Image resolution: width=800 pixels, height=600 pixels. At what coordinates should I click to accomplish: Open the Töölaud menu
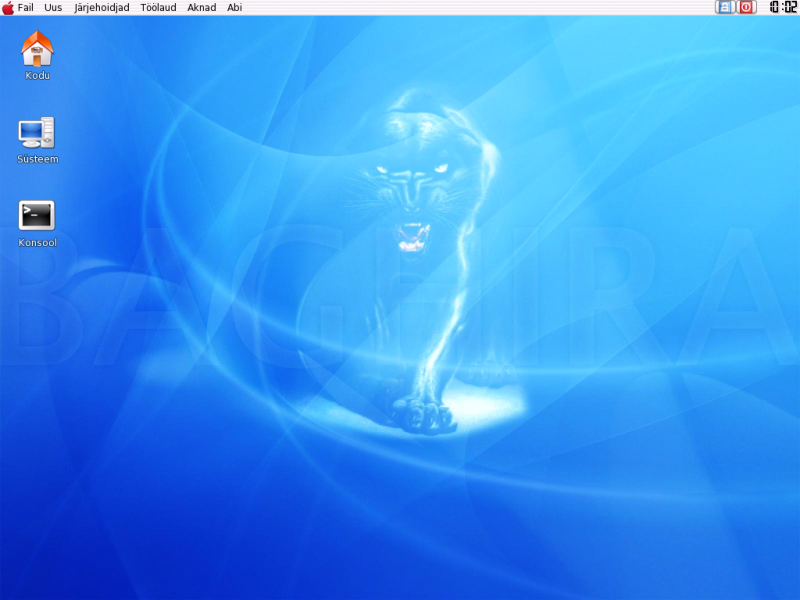pyautogui.click(x=158, y=8)
